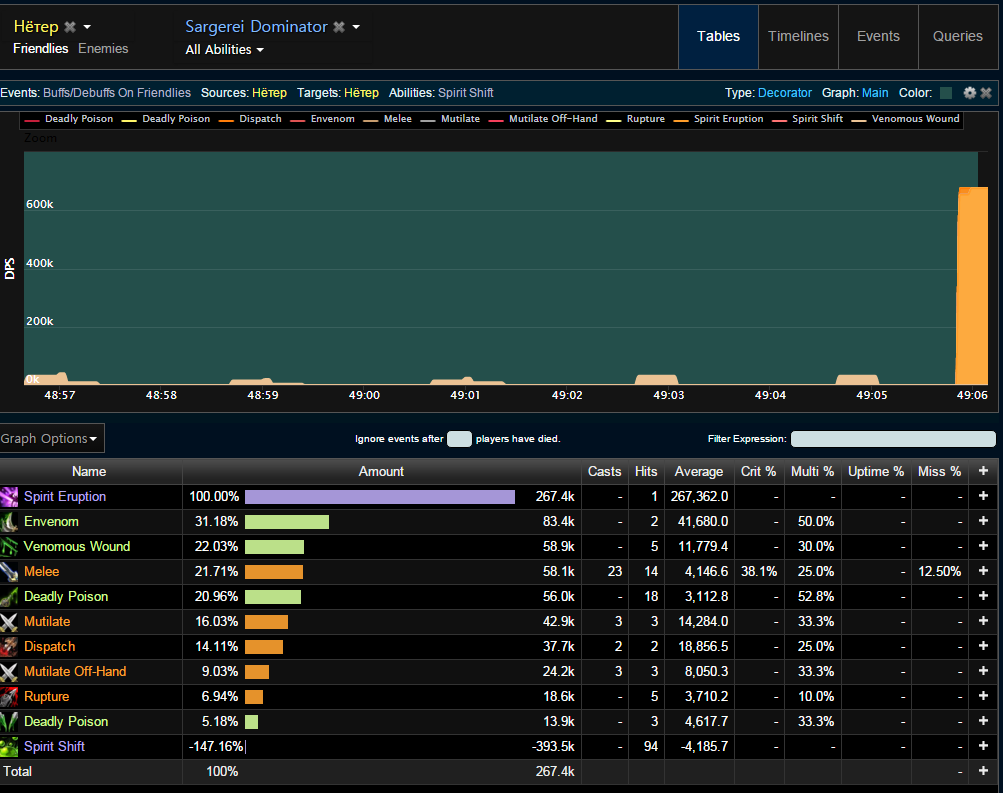Expand the Spirit Shift row details

click(983, 746)
